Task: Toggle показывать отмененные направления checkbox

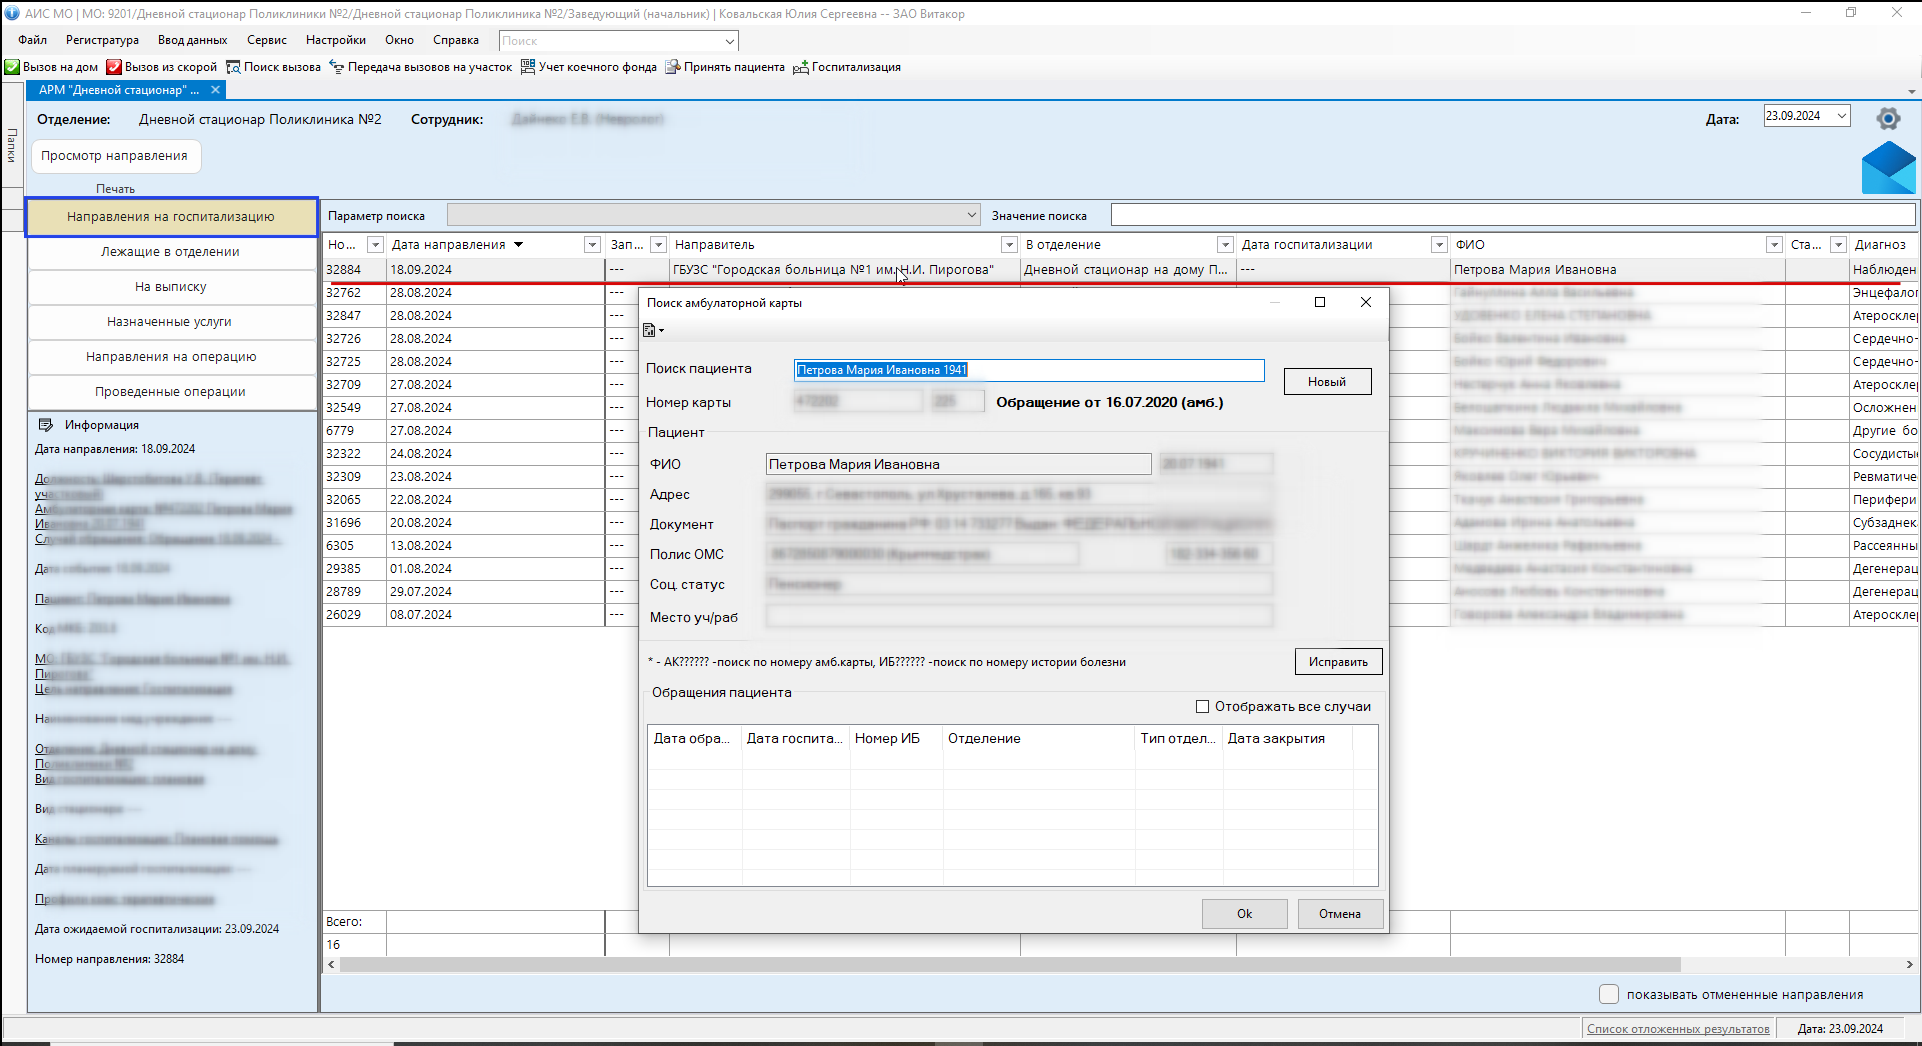Action: [1609, 994]
